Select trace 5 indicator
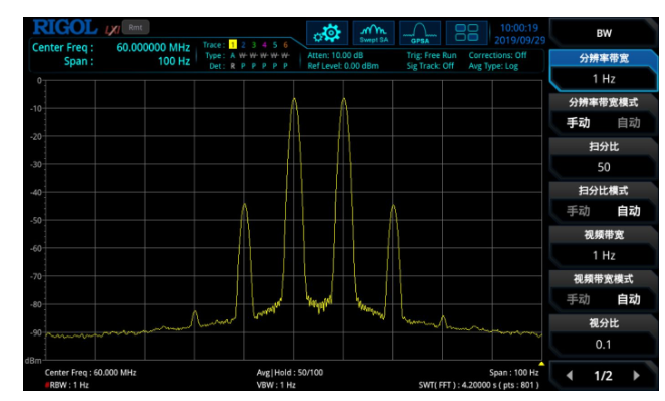Screen dimensions: 665x401 (x=275, y=45)
